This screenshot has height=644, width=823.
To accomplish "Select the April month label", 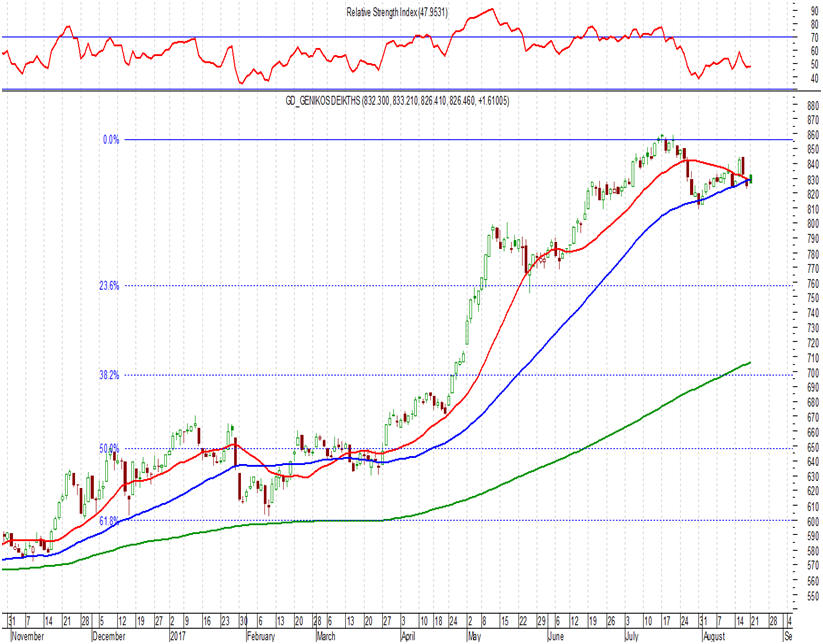I will (408, 636).
